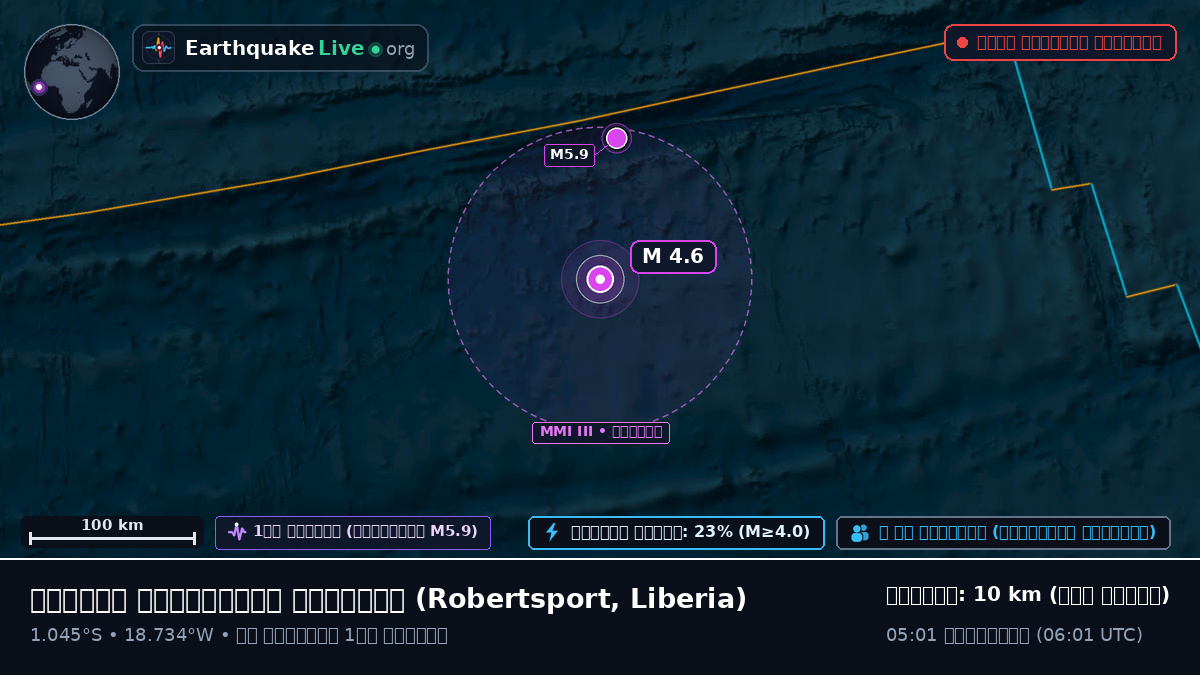1200x675 pixels.
Task: Click the green dot in site logo
Action: (x=375, y=49)
